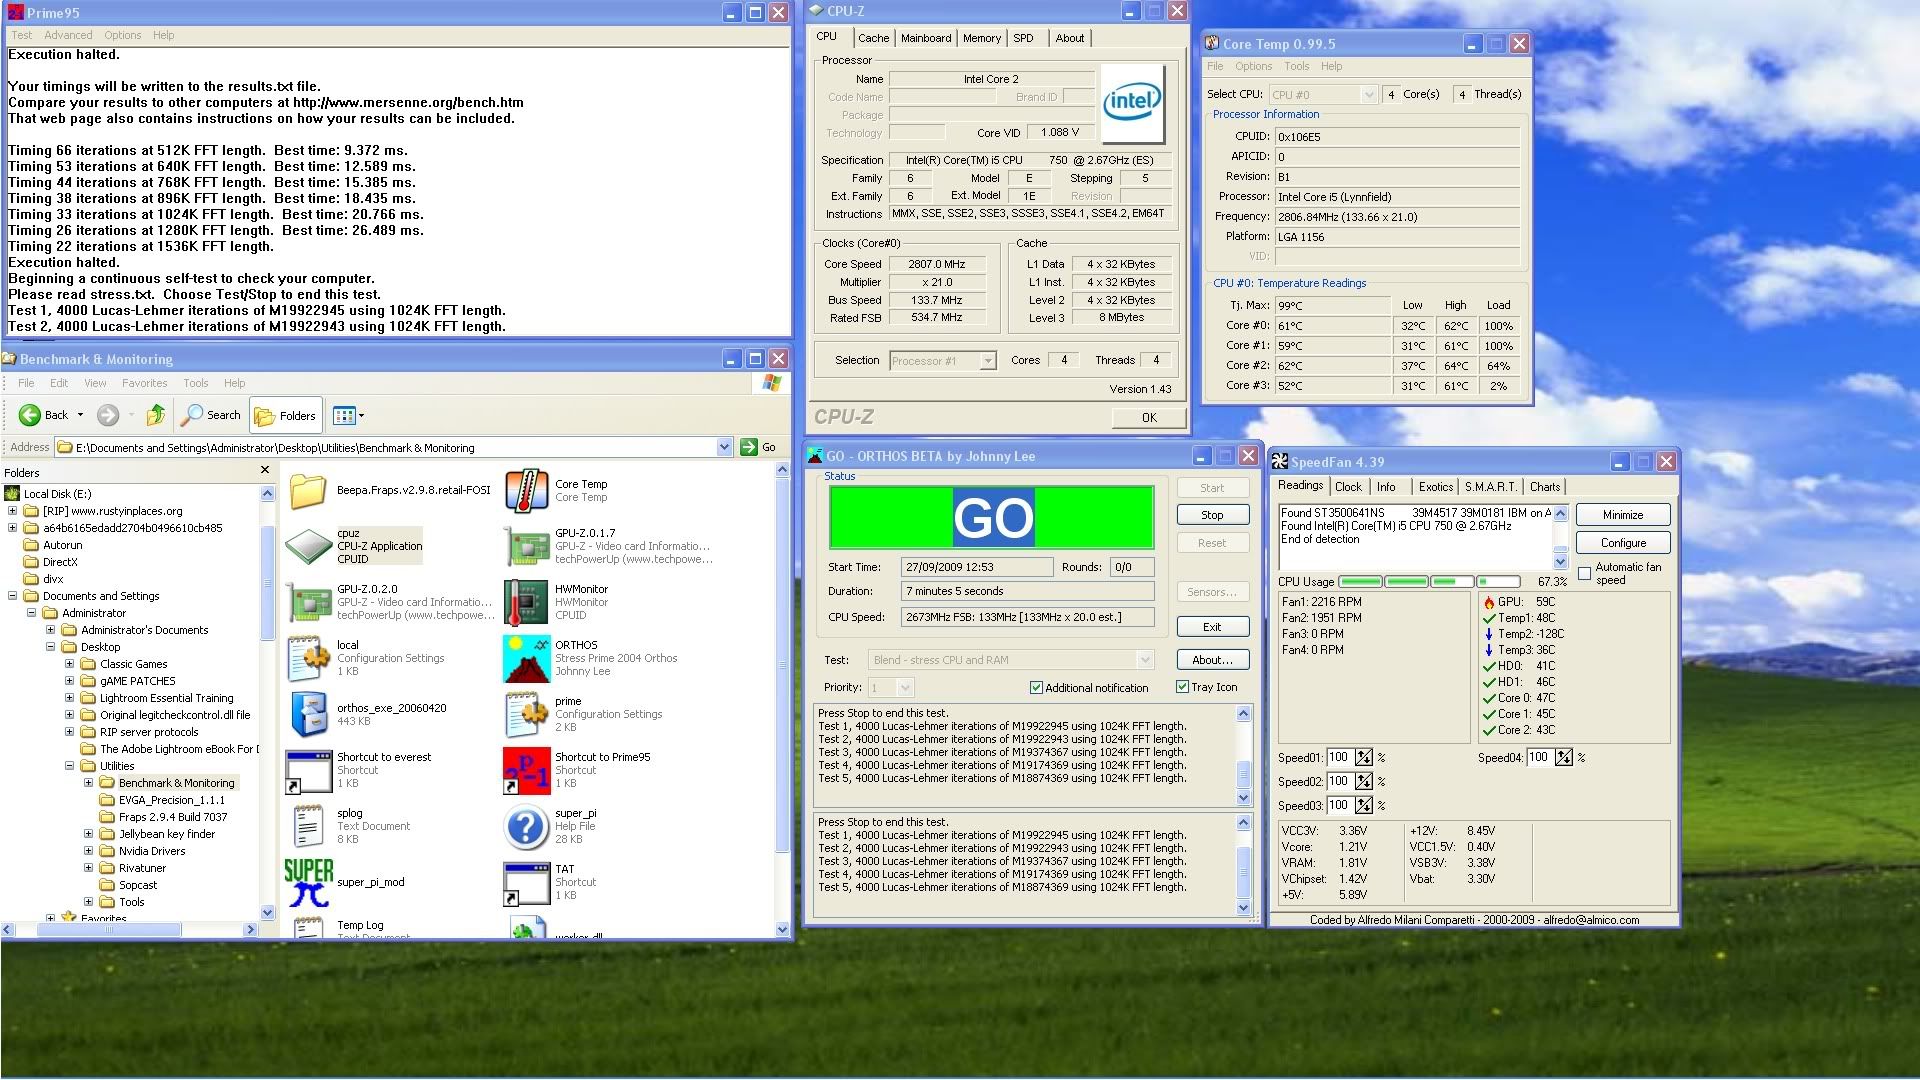
Task: Open the Back button history dropdown arrow
Action: point(80,415)
